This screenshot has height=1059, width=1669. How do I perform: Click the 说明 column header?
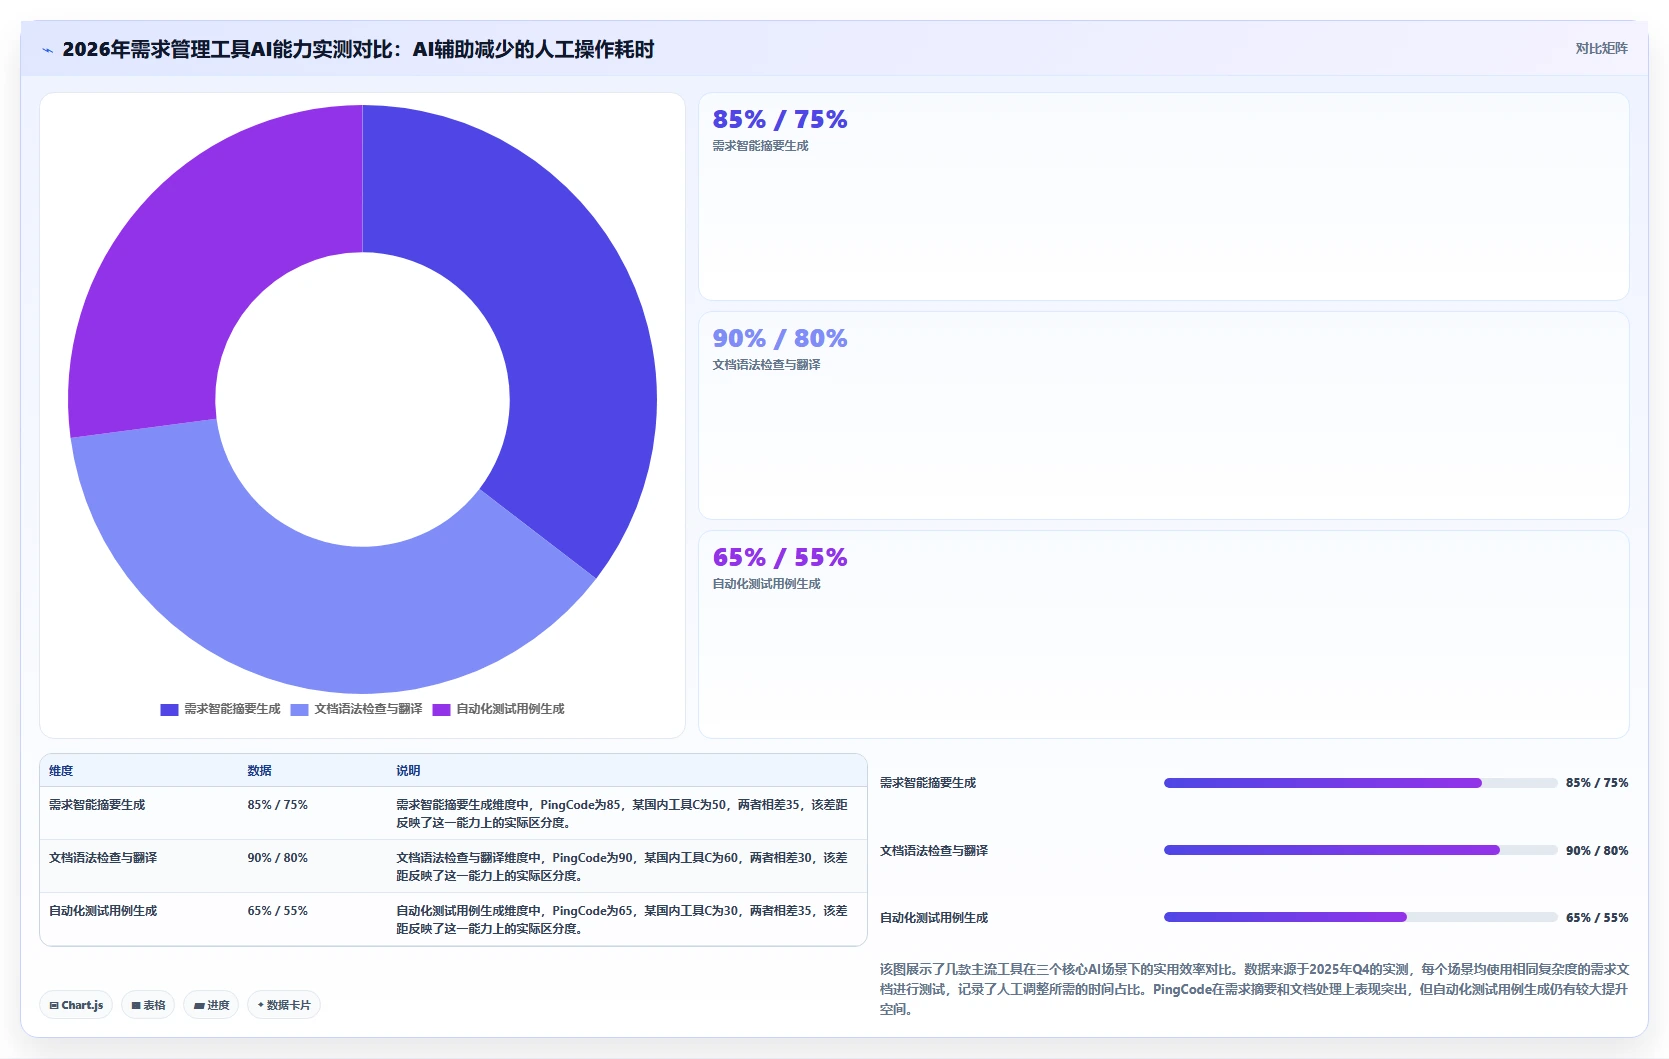pyautogui.click(x=408, y=771)
